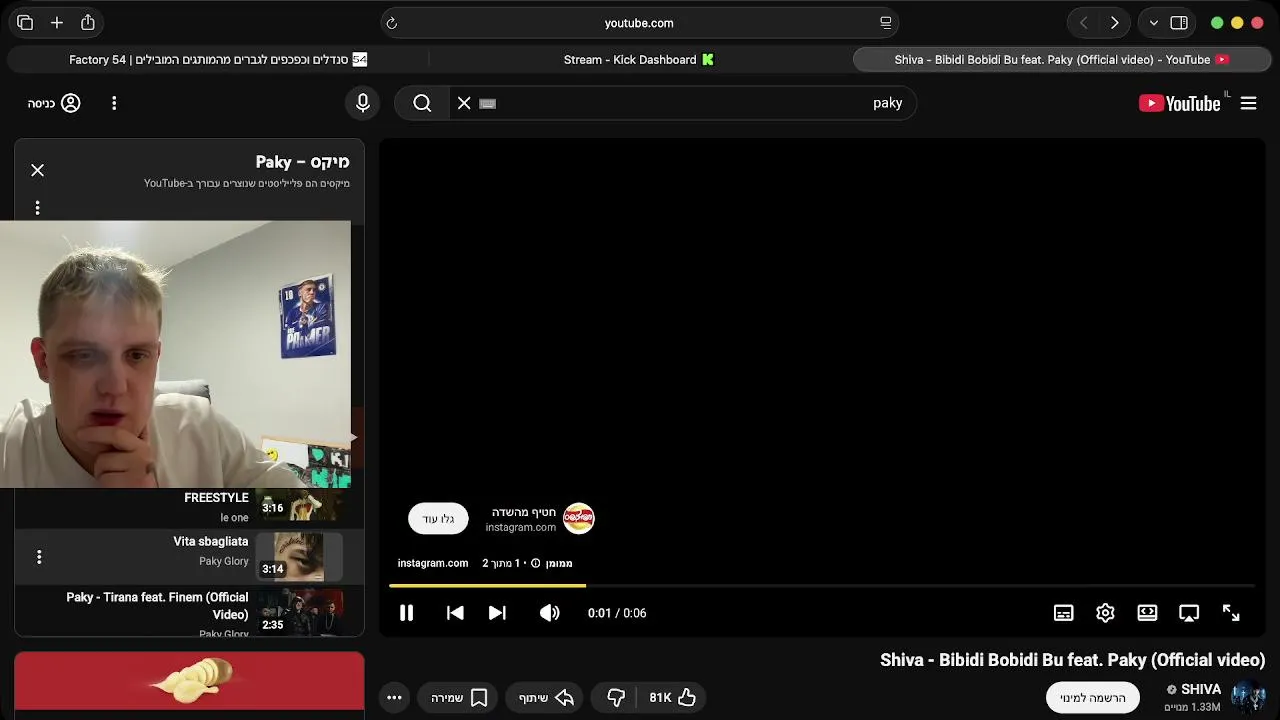This screenshot has height=720, width=1280.
Task: Open Safari share icon
Action: [88, 23]
